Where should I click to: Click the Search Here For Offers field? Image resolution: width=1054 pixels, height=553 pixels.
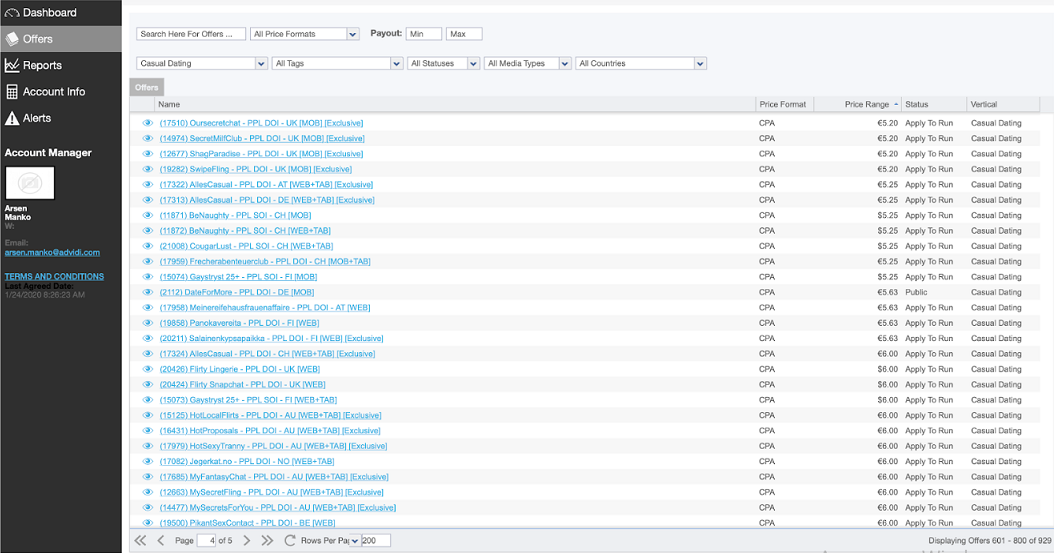[x=191, y=34]
